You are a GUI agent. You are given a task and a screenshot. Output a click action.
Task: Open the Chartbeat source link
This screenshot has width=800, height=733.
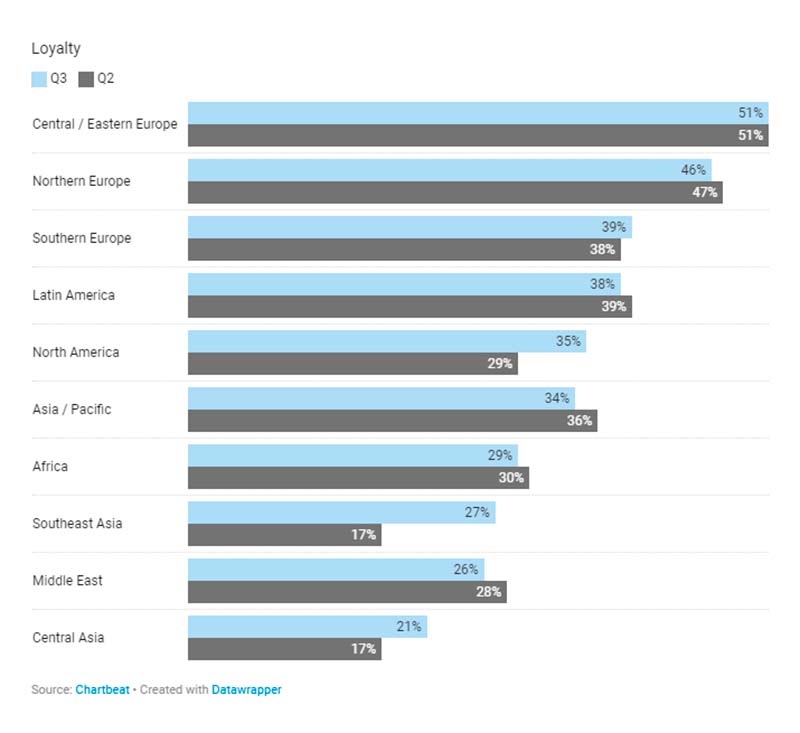tap(104, 689)
